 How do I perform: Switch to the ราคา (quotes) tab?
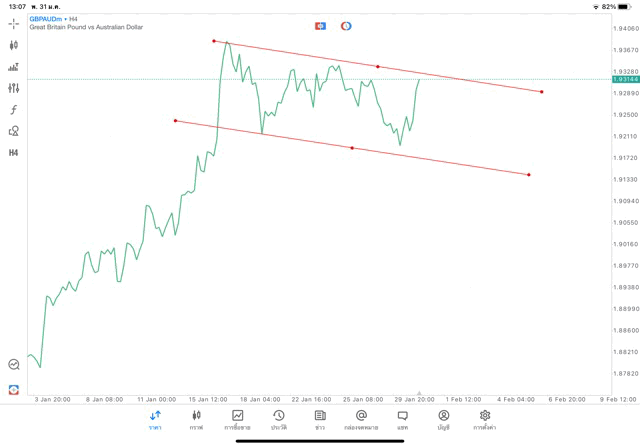155,420
